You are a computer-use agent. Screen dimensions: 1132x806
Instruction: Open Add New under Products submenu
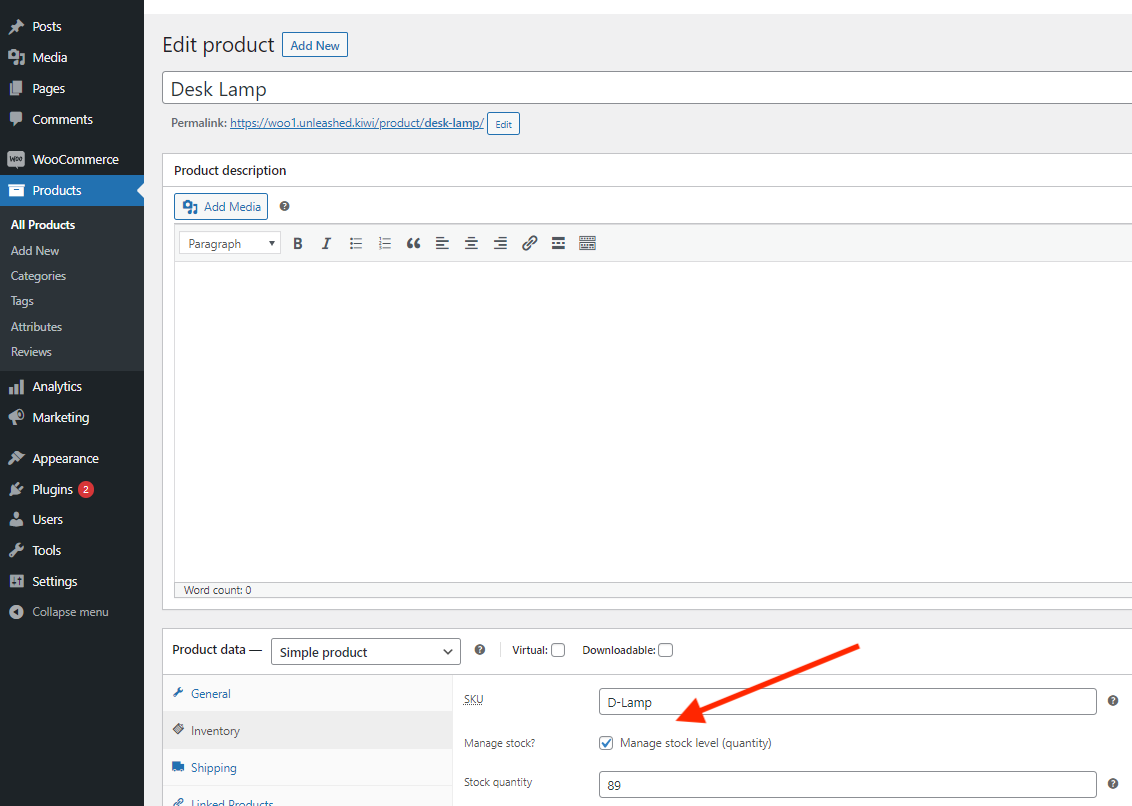(x=35, y=251)
